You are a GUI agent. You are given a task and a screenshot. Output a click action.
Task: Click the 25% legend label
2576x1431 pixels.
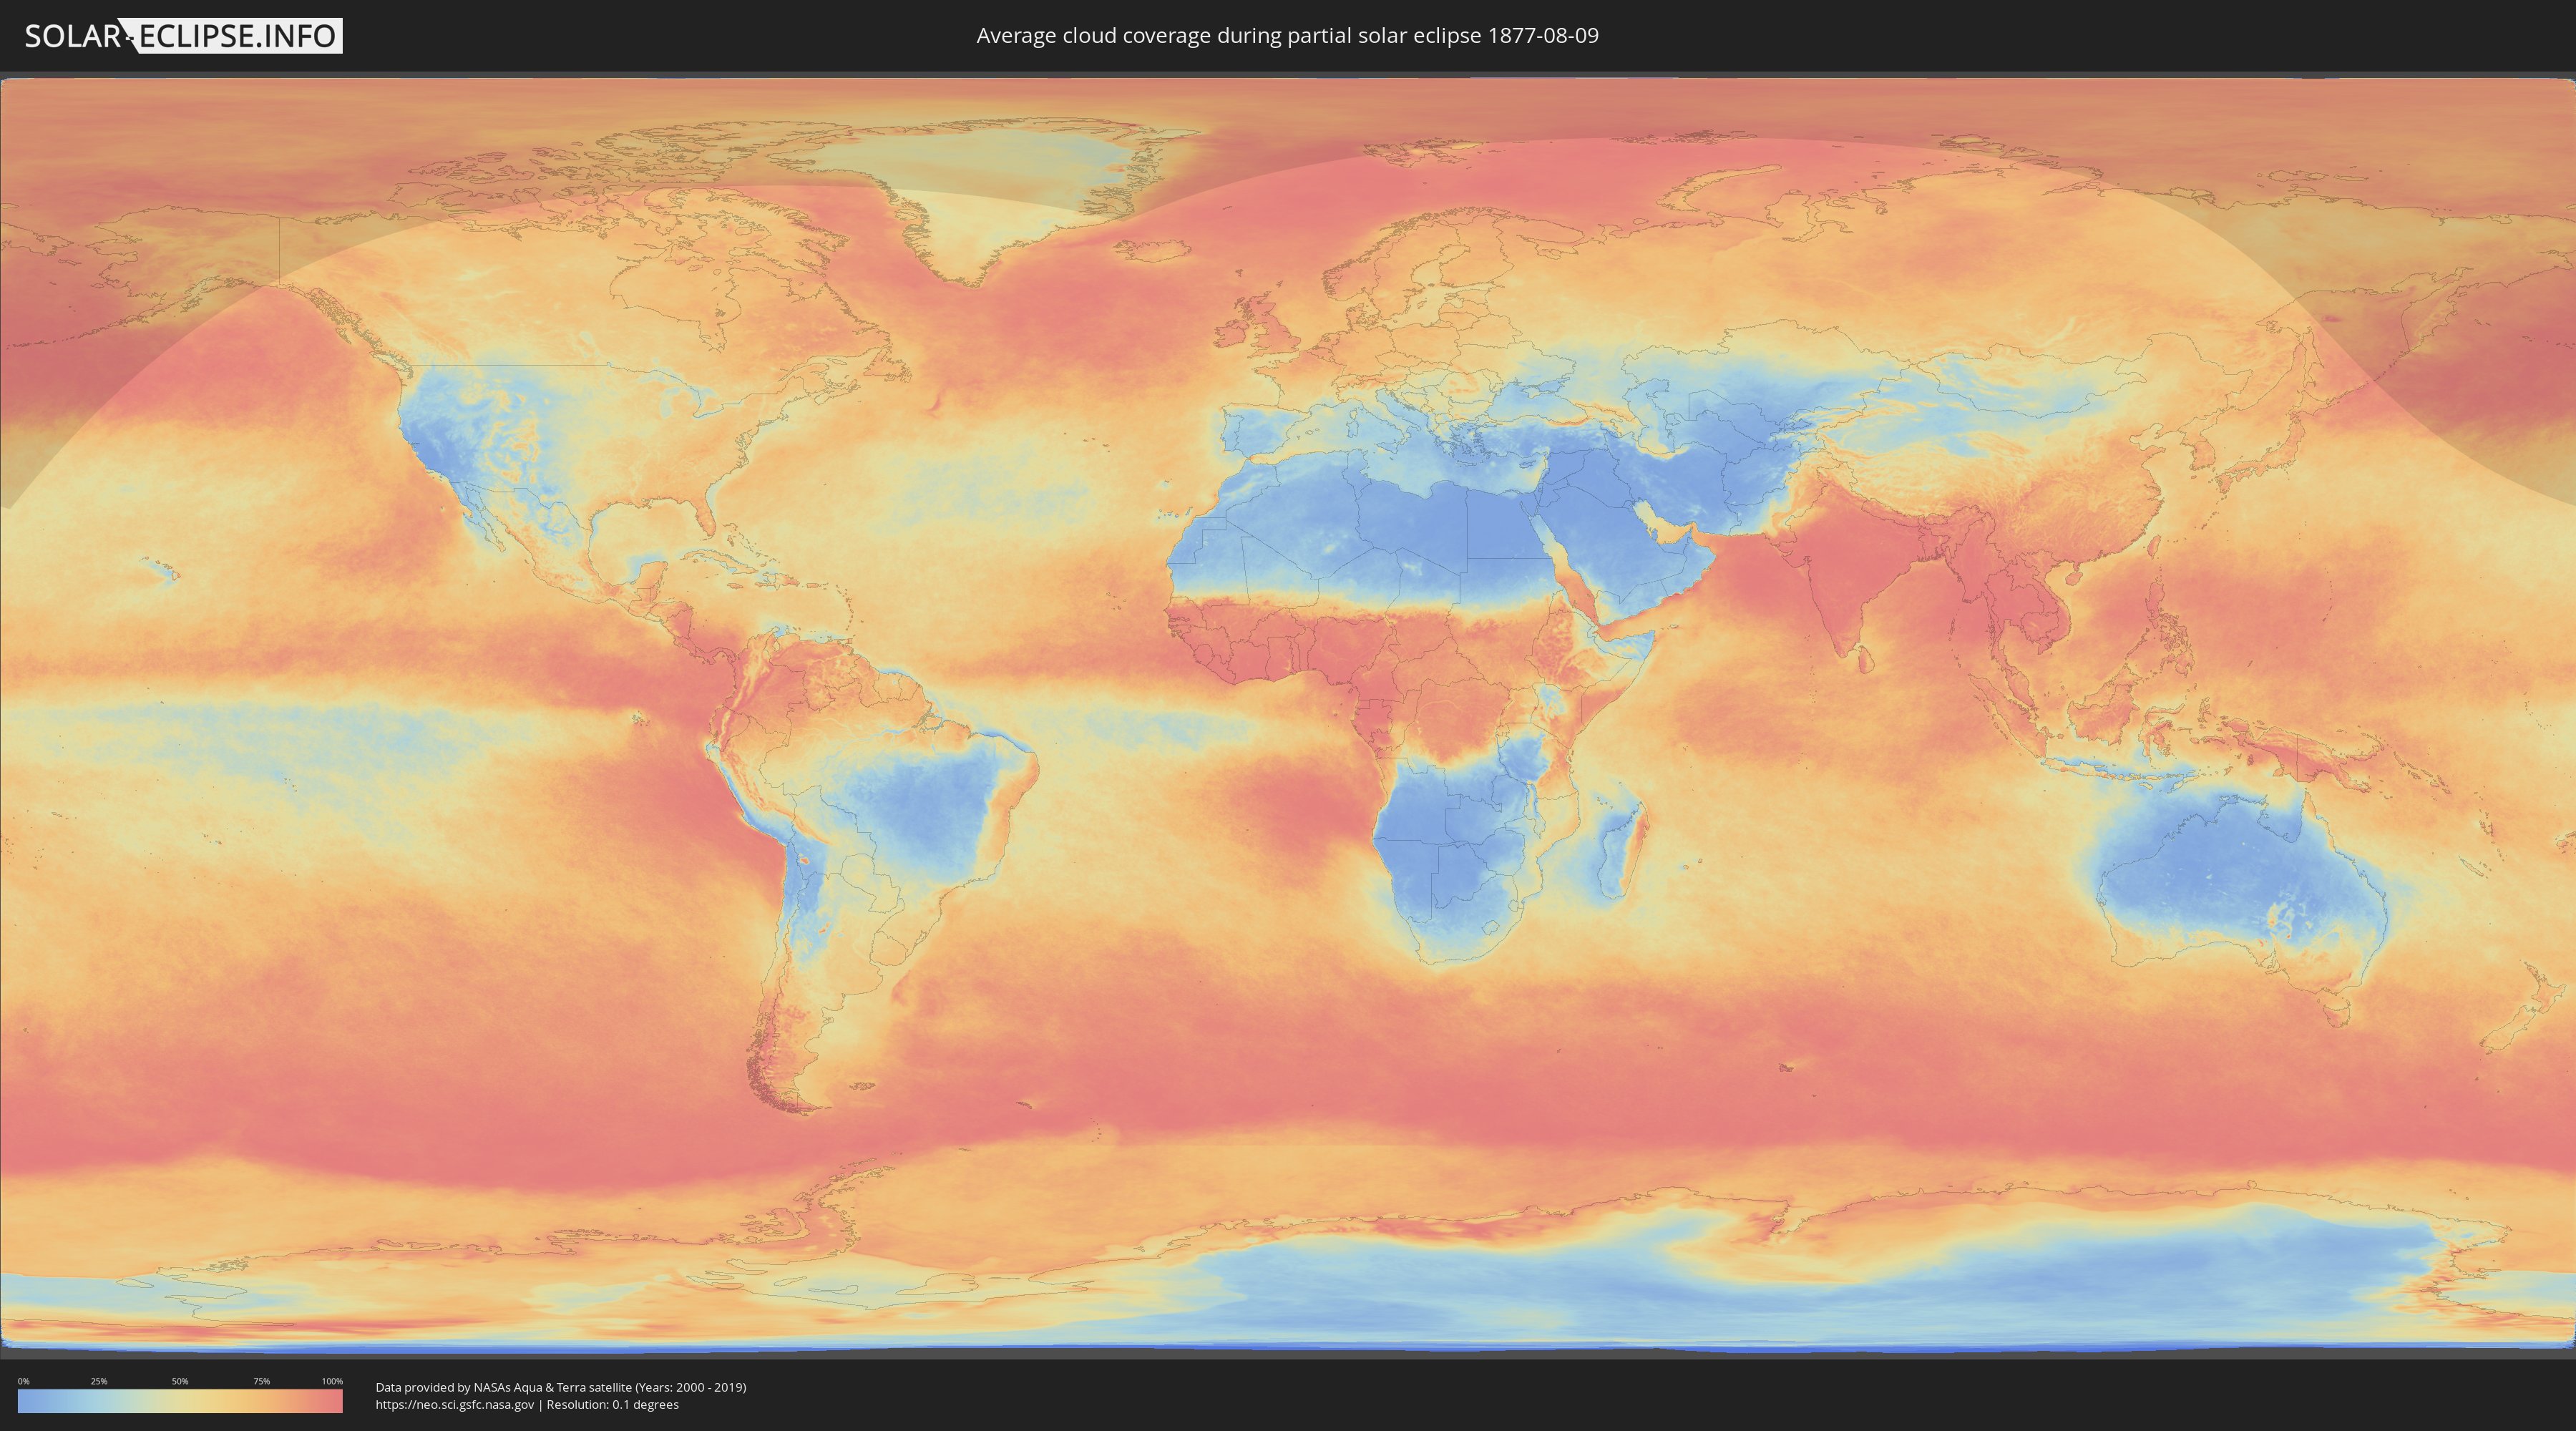(99, 1381)
